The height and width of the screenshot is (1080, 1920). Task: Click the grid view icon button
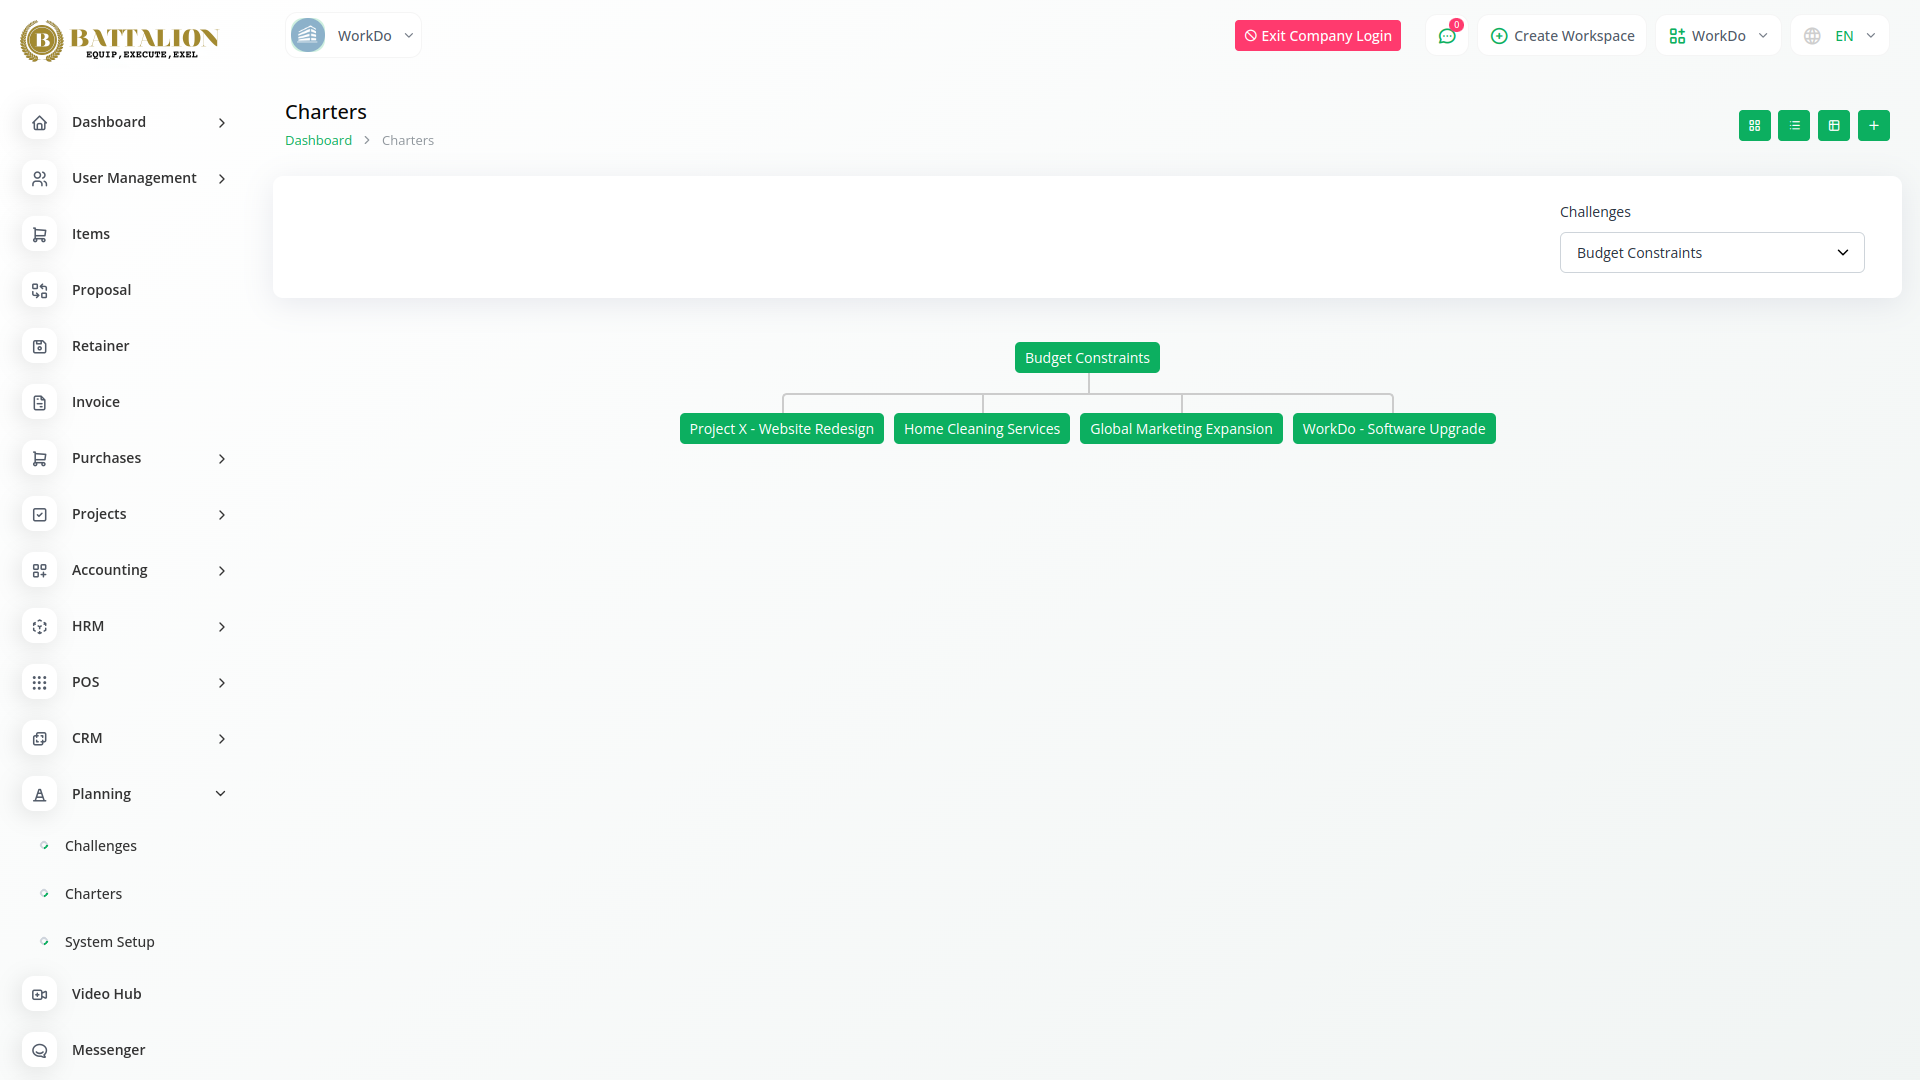coord(1754,125)
